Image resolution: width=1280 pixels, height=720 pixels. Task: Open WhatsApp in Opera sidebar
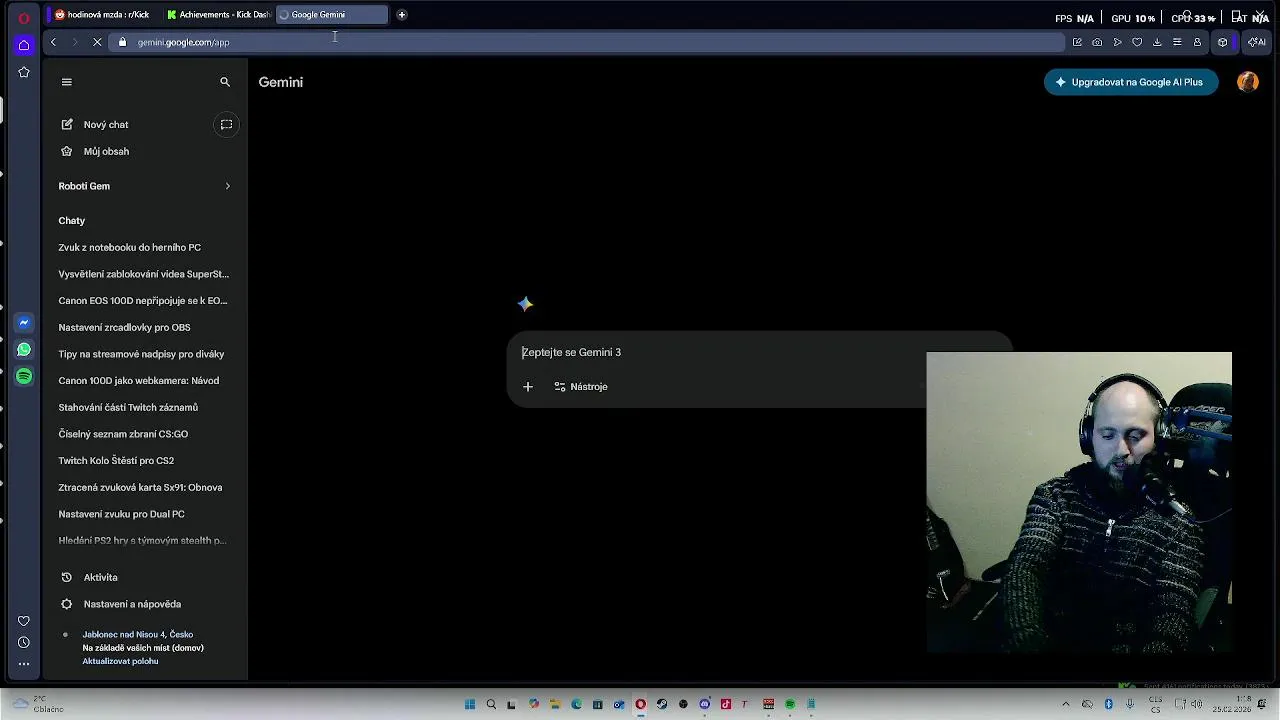pyautogui.click(x=24, y=350)
